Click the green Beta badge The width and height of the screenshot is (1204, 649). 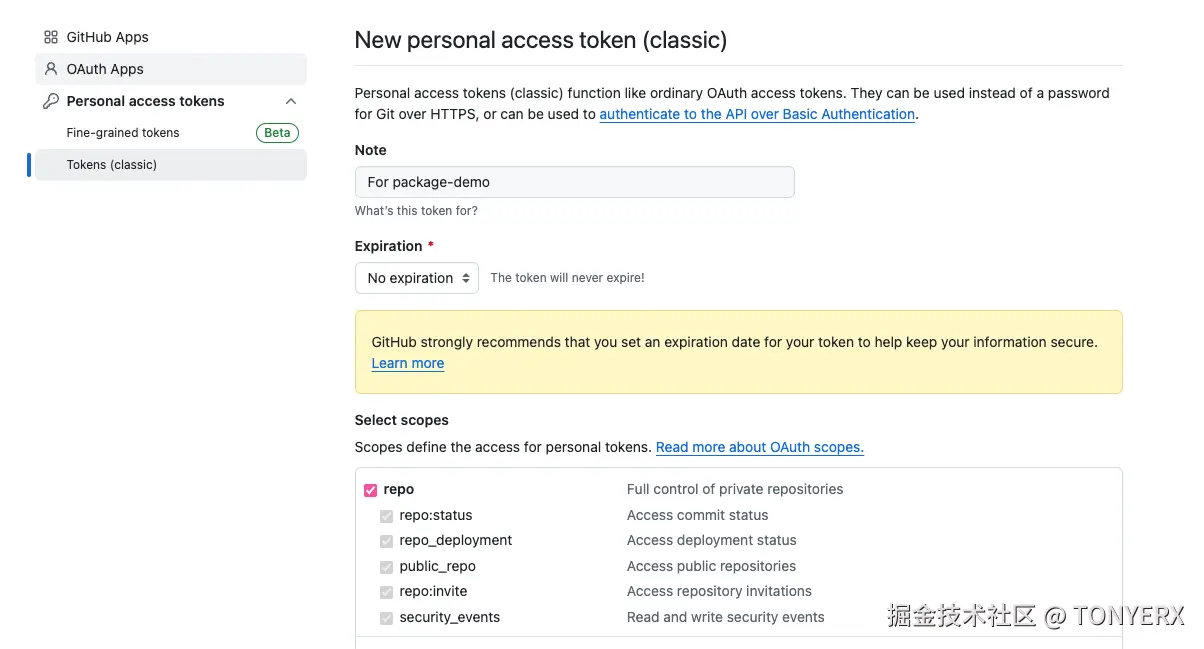coord(277,133)
